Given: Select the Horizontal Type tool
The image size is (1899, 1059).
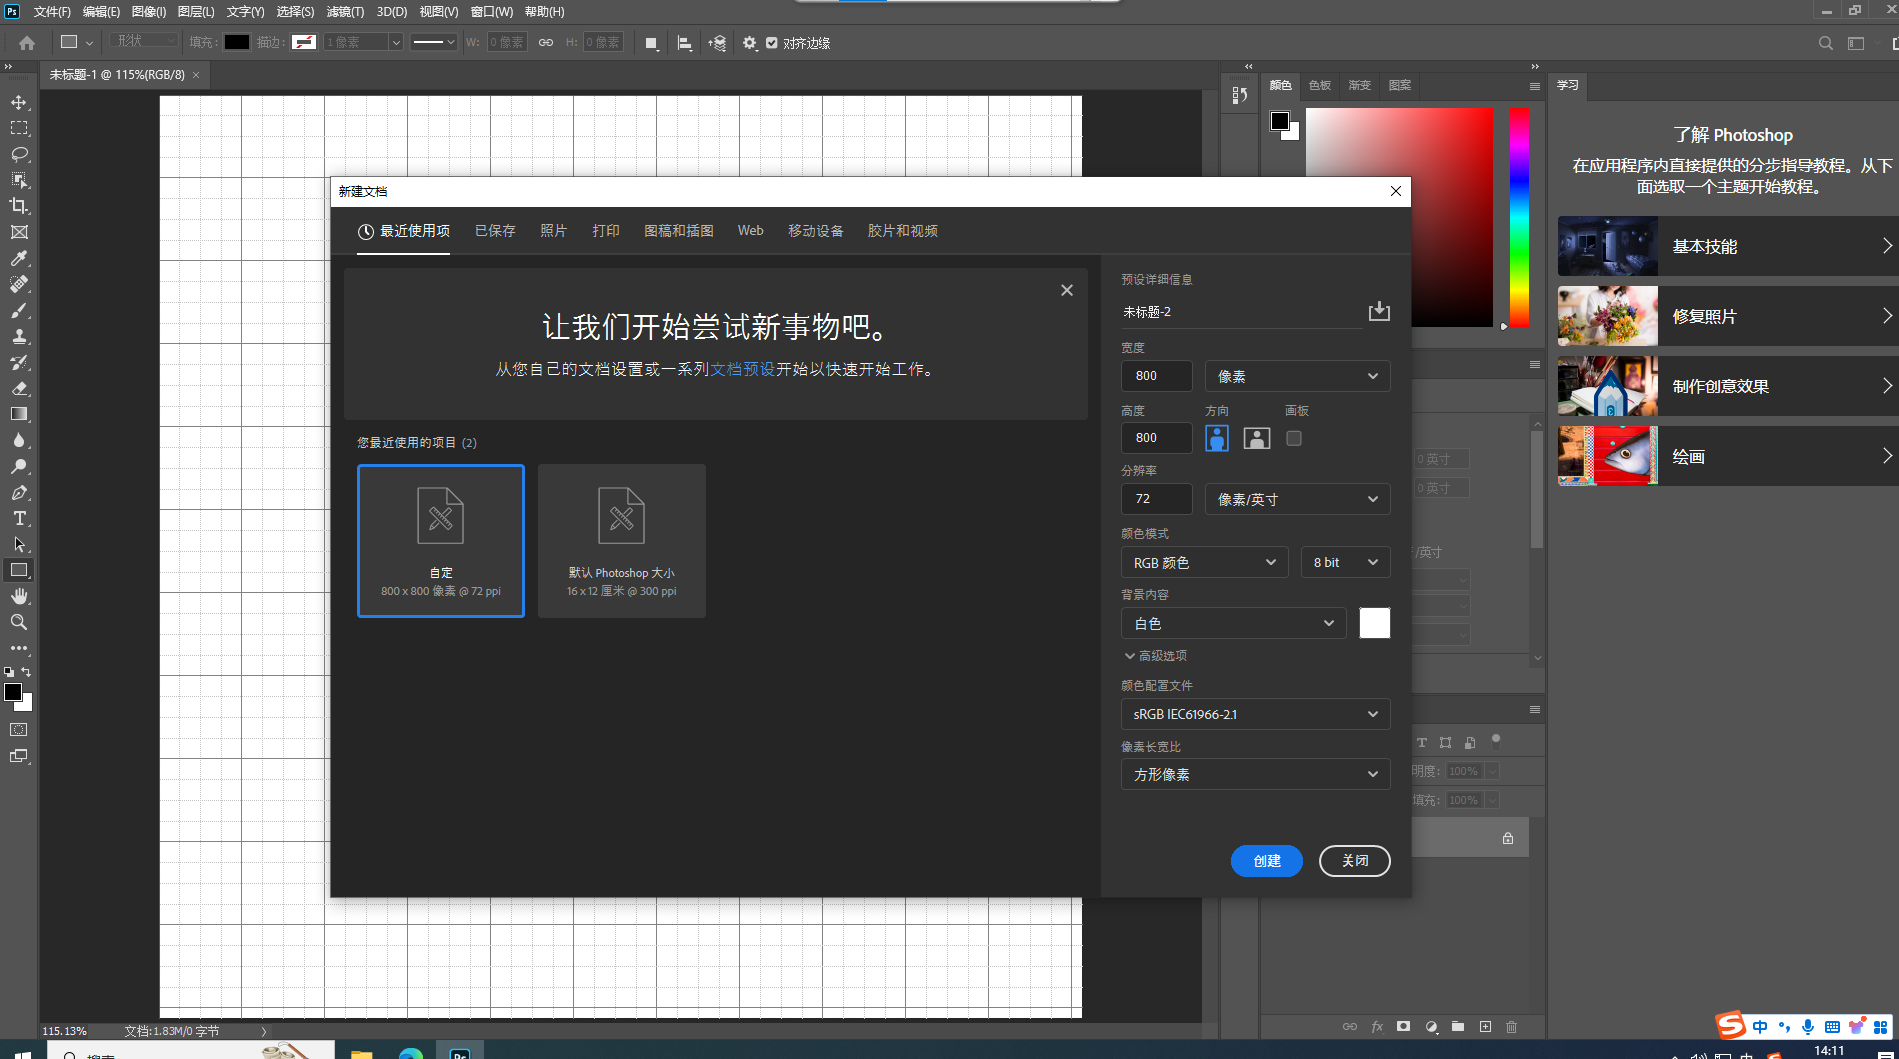Looking at the screenshot, I should pyautogui.click(x=19, y=518).
